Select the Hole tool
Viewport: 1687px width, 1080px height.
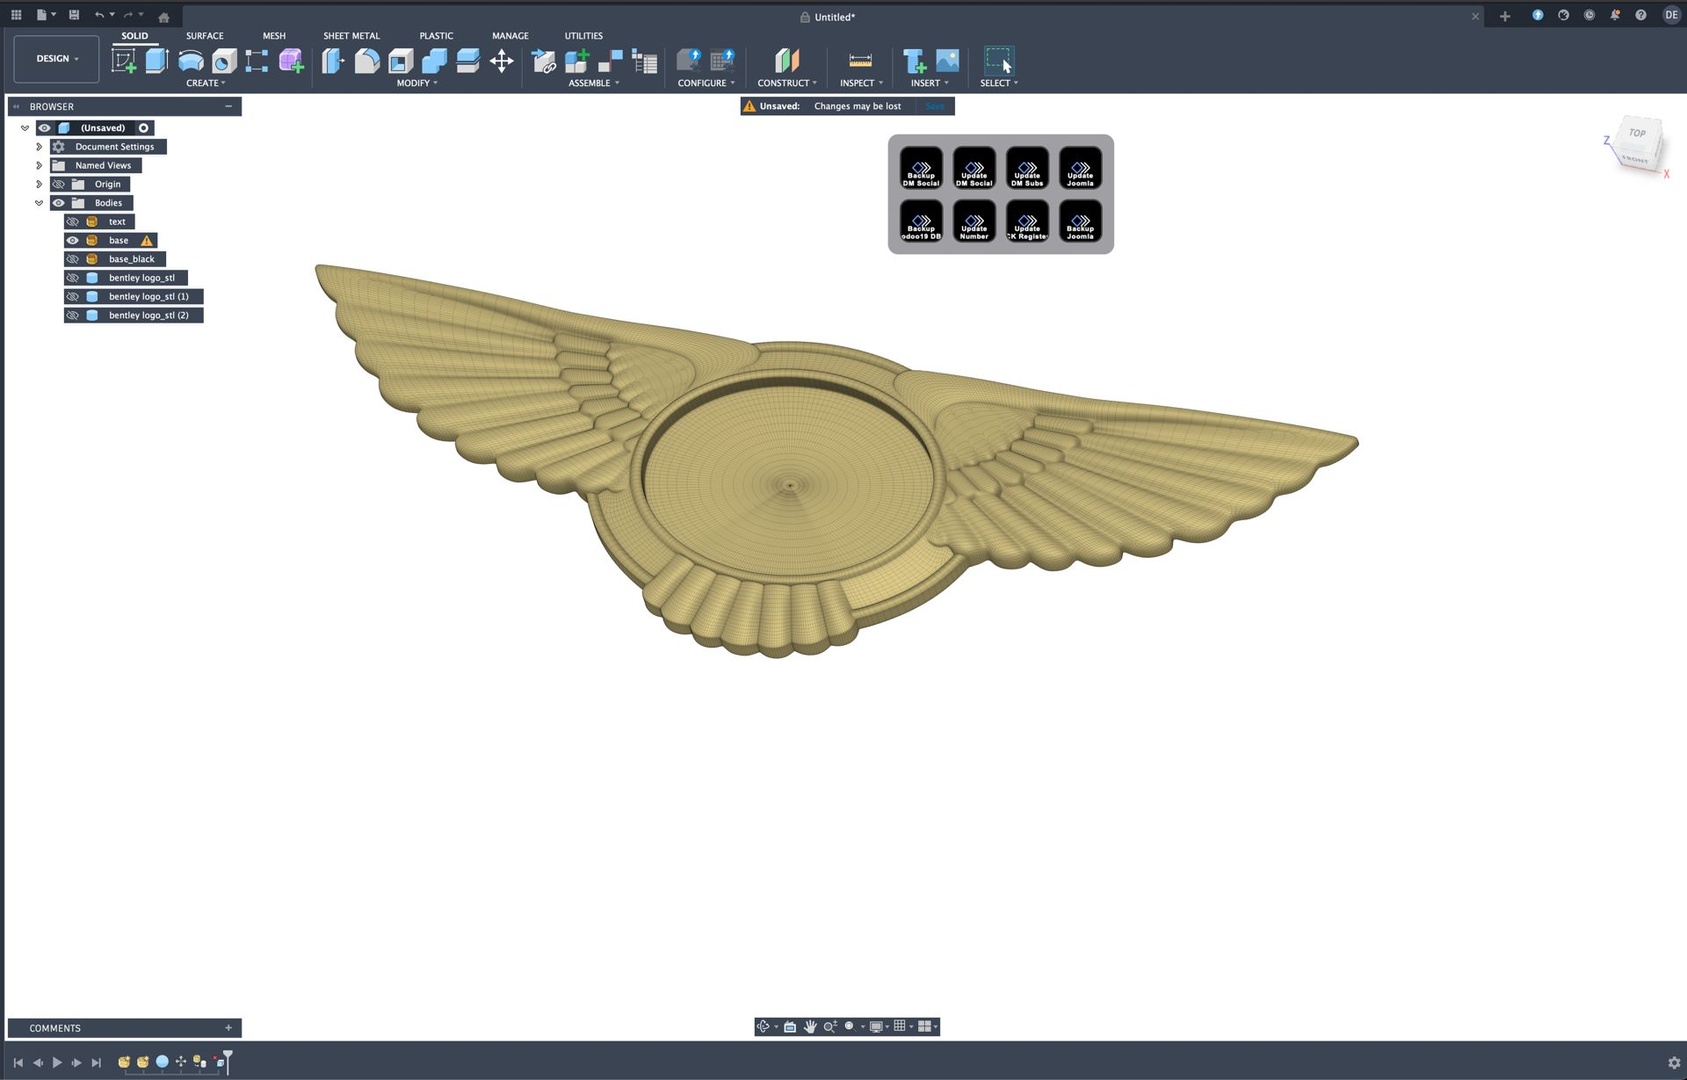click(x=223, y=60)
